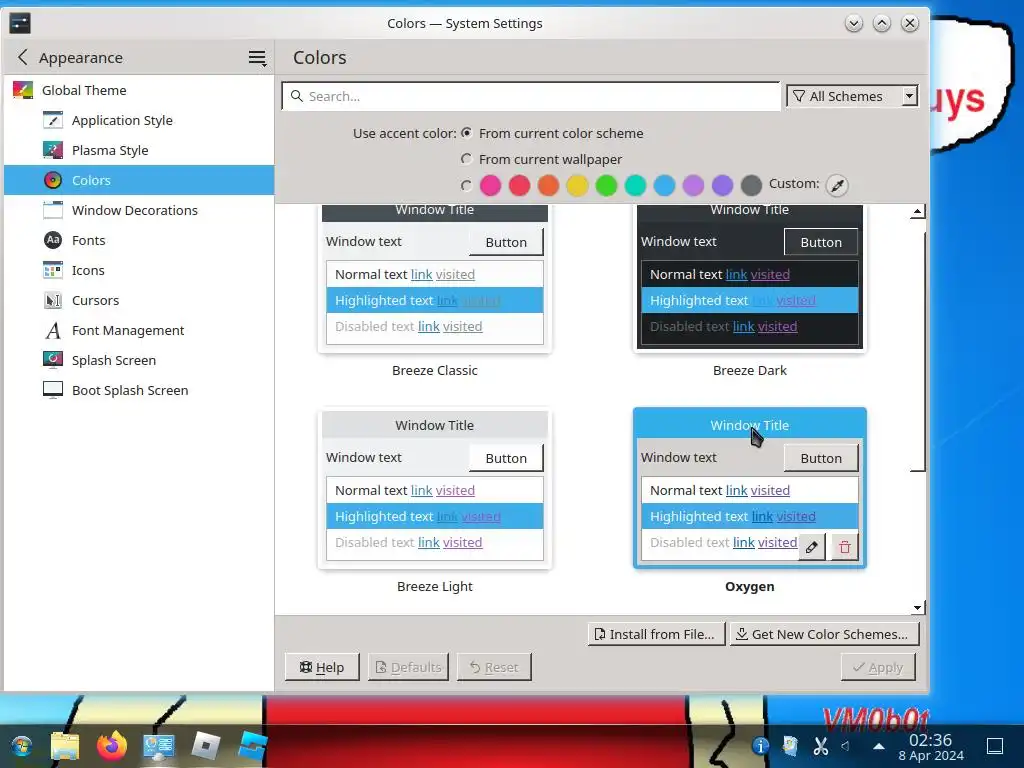Pick the red accent color

click(519, 185)
